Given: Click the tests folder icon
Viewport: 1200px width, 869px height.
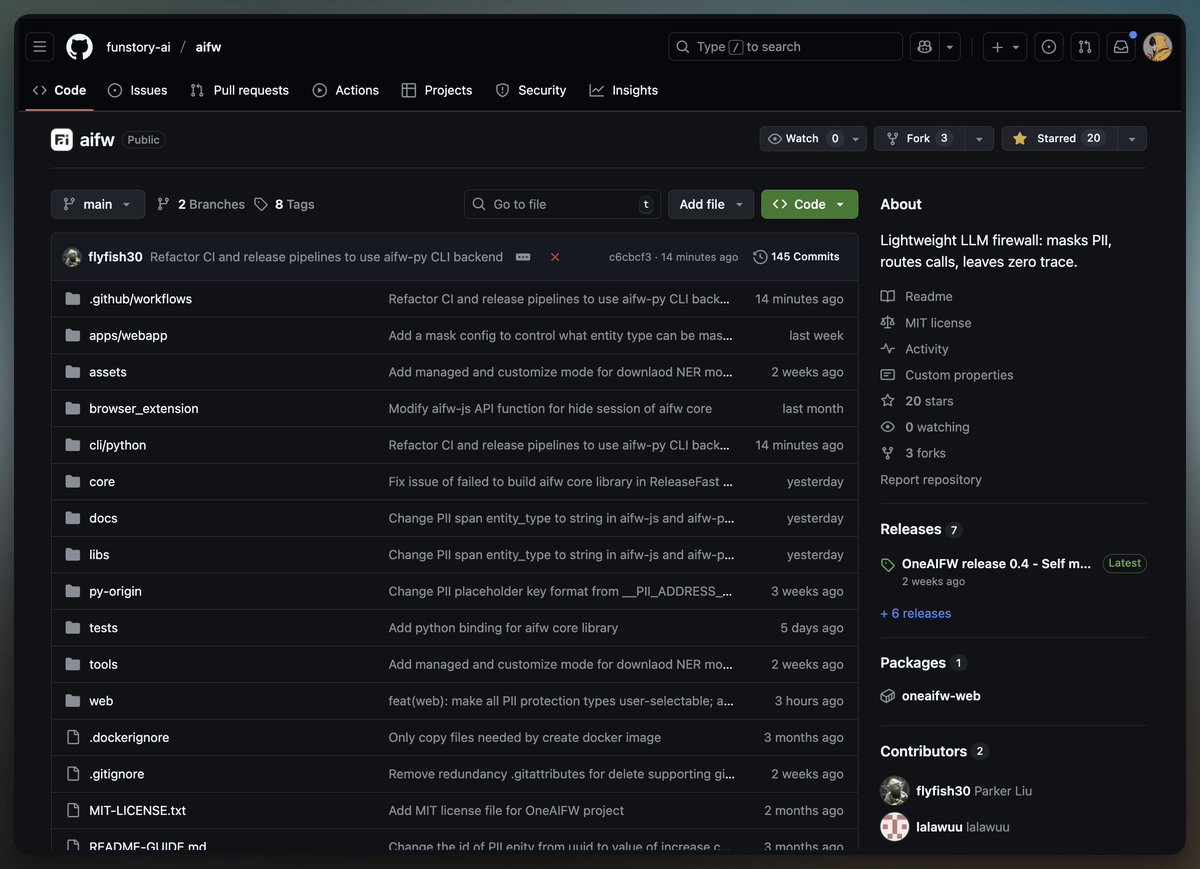Looking at the screenshot, I should coord(72,628).
